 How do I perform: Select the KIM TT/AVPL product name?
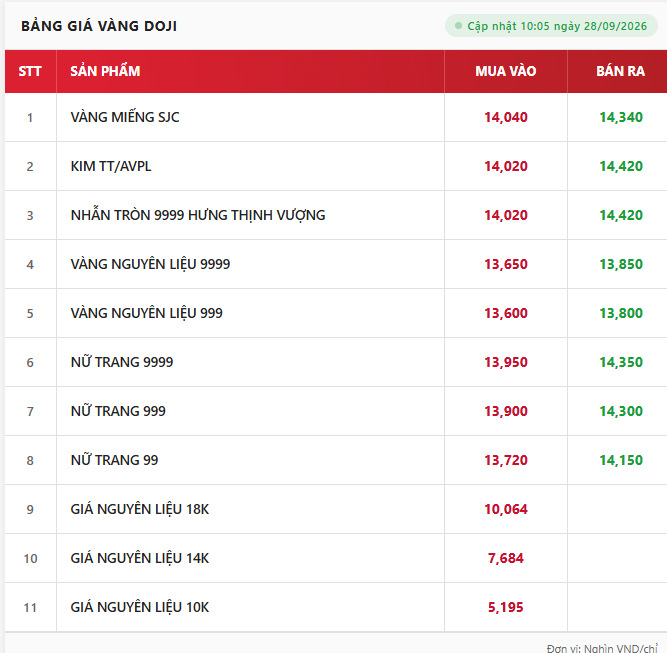pos(111,166)
